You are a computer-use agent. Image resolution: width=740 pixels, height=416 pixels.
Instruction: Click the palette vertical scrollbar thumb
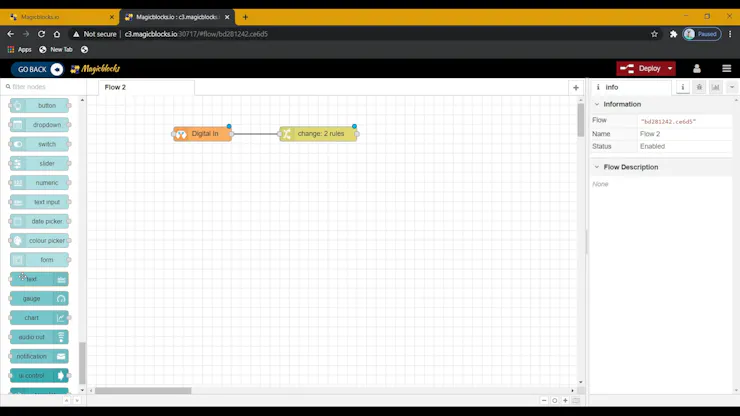pos(82,363)
